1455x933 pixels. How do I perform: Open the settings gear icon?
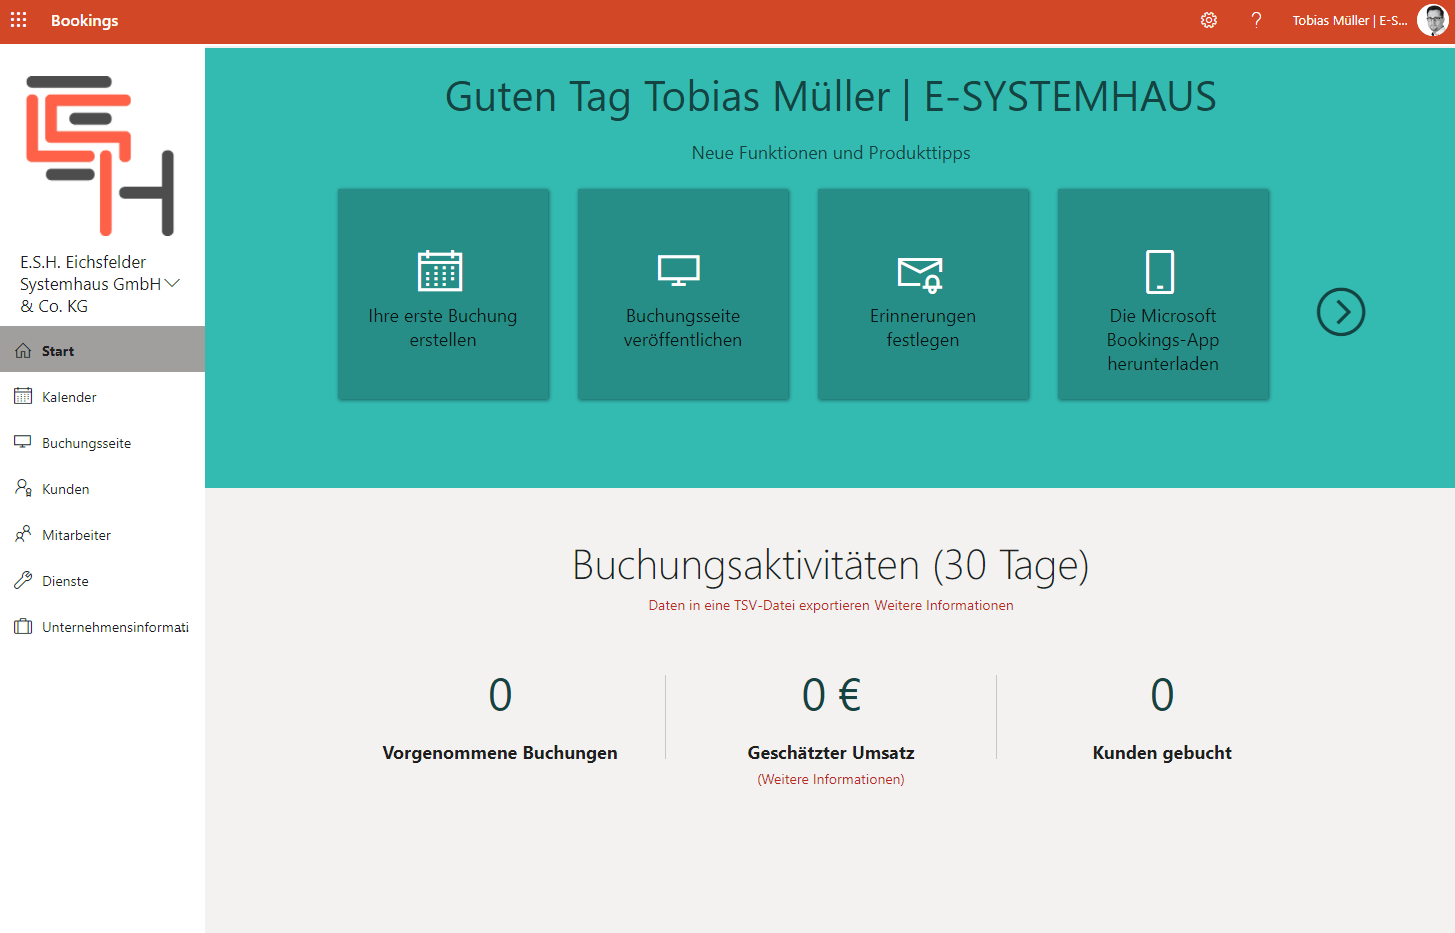pos(1209,20)
